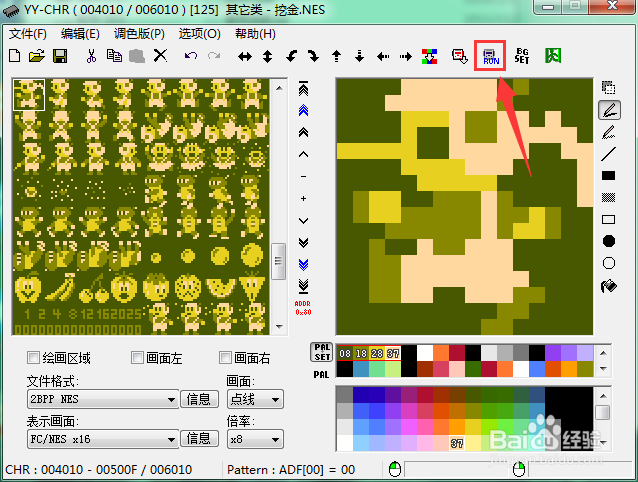Click 信息 button beside 文件格式
The image size is (638, 482).
[199, 399]
